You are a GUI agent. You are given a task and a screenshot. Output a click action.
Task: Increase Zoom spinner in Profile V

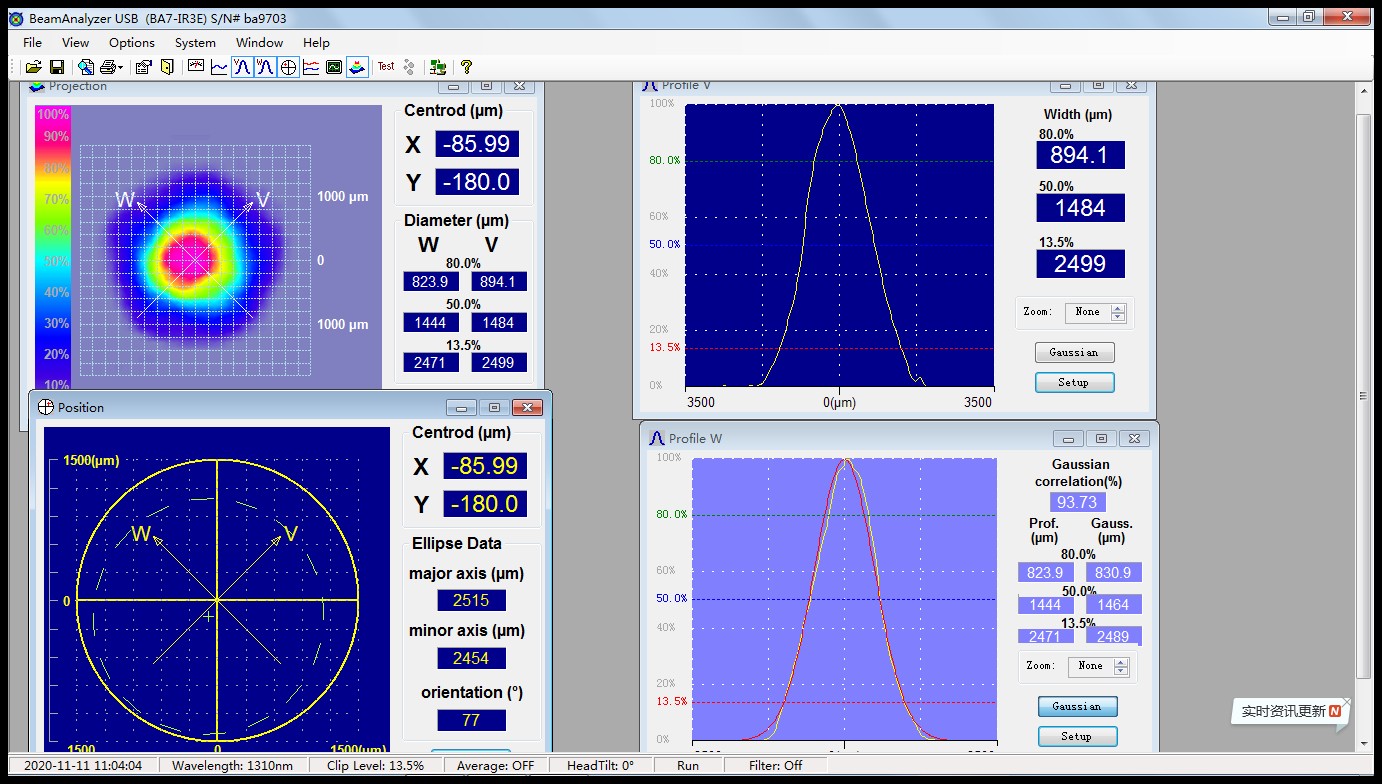[1118, 308]
